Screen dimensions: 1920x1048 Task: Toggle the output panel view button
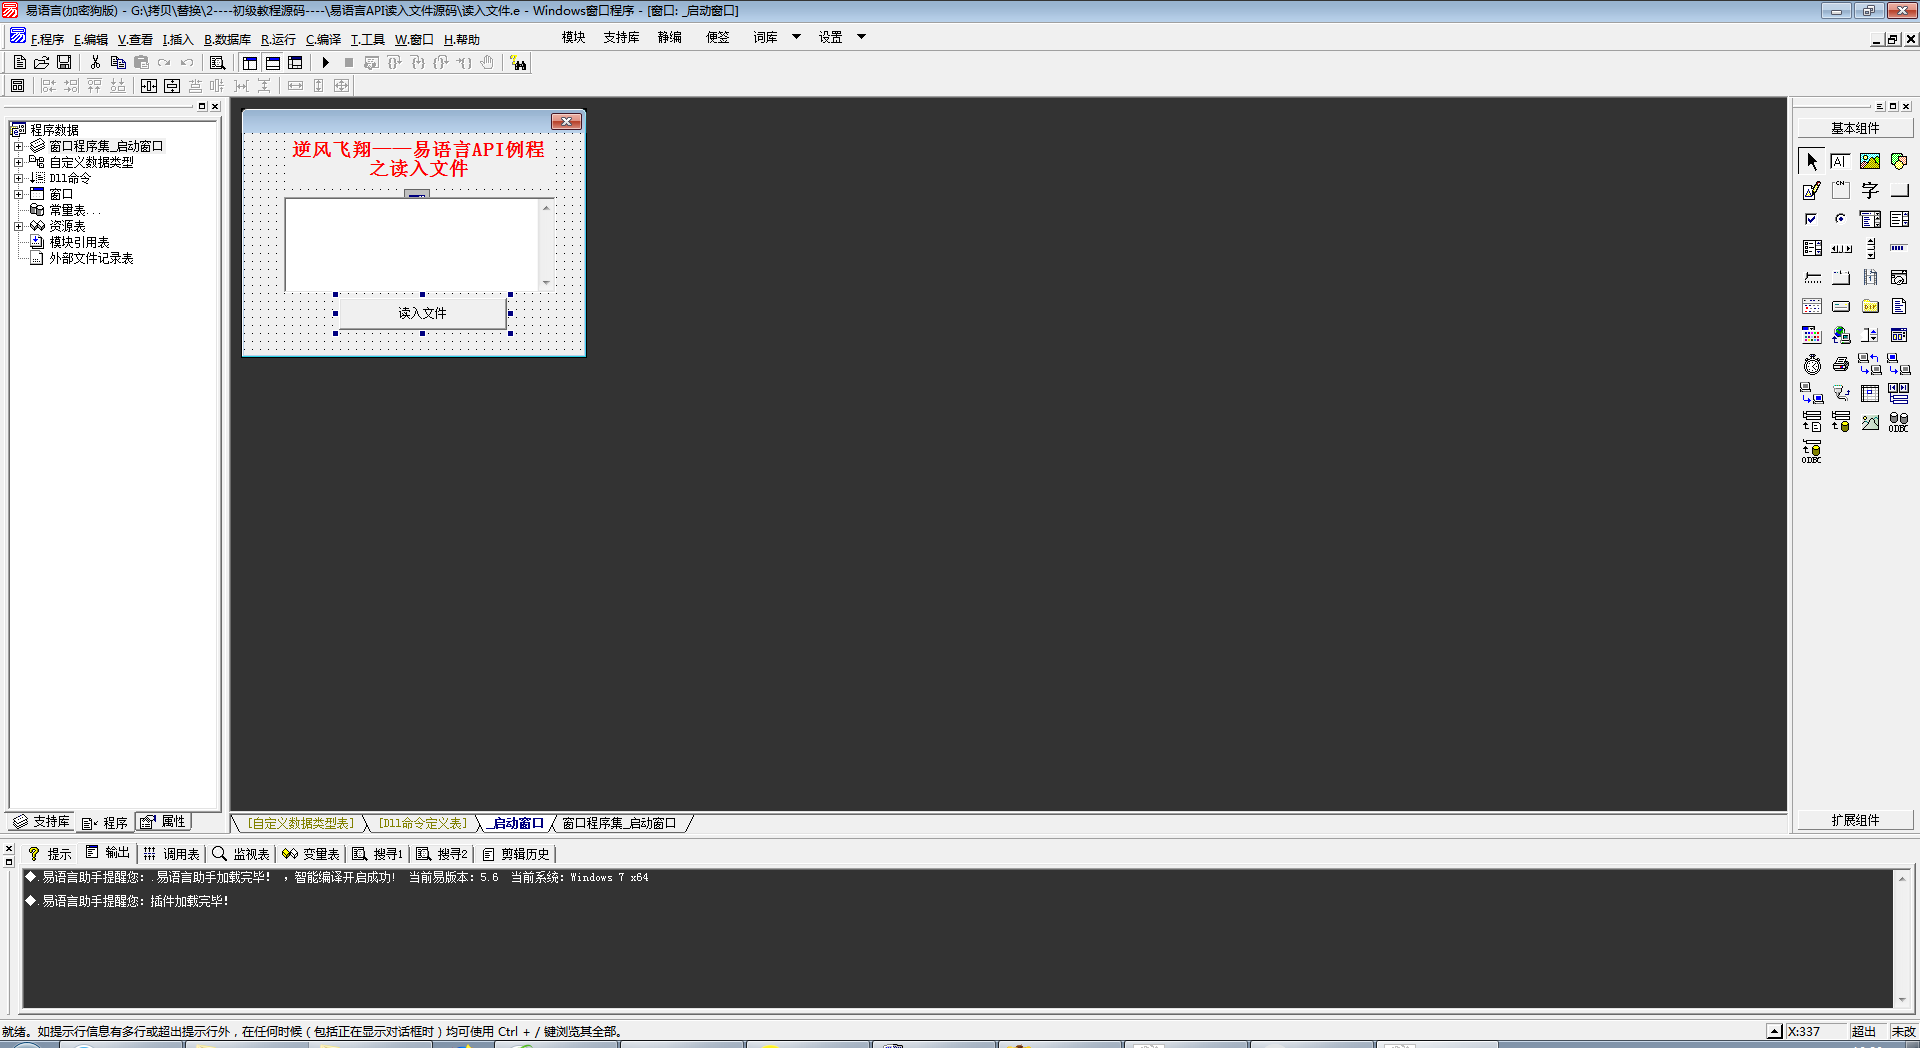273,62
